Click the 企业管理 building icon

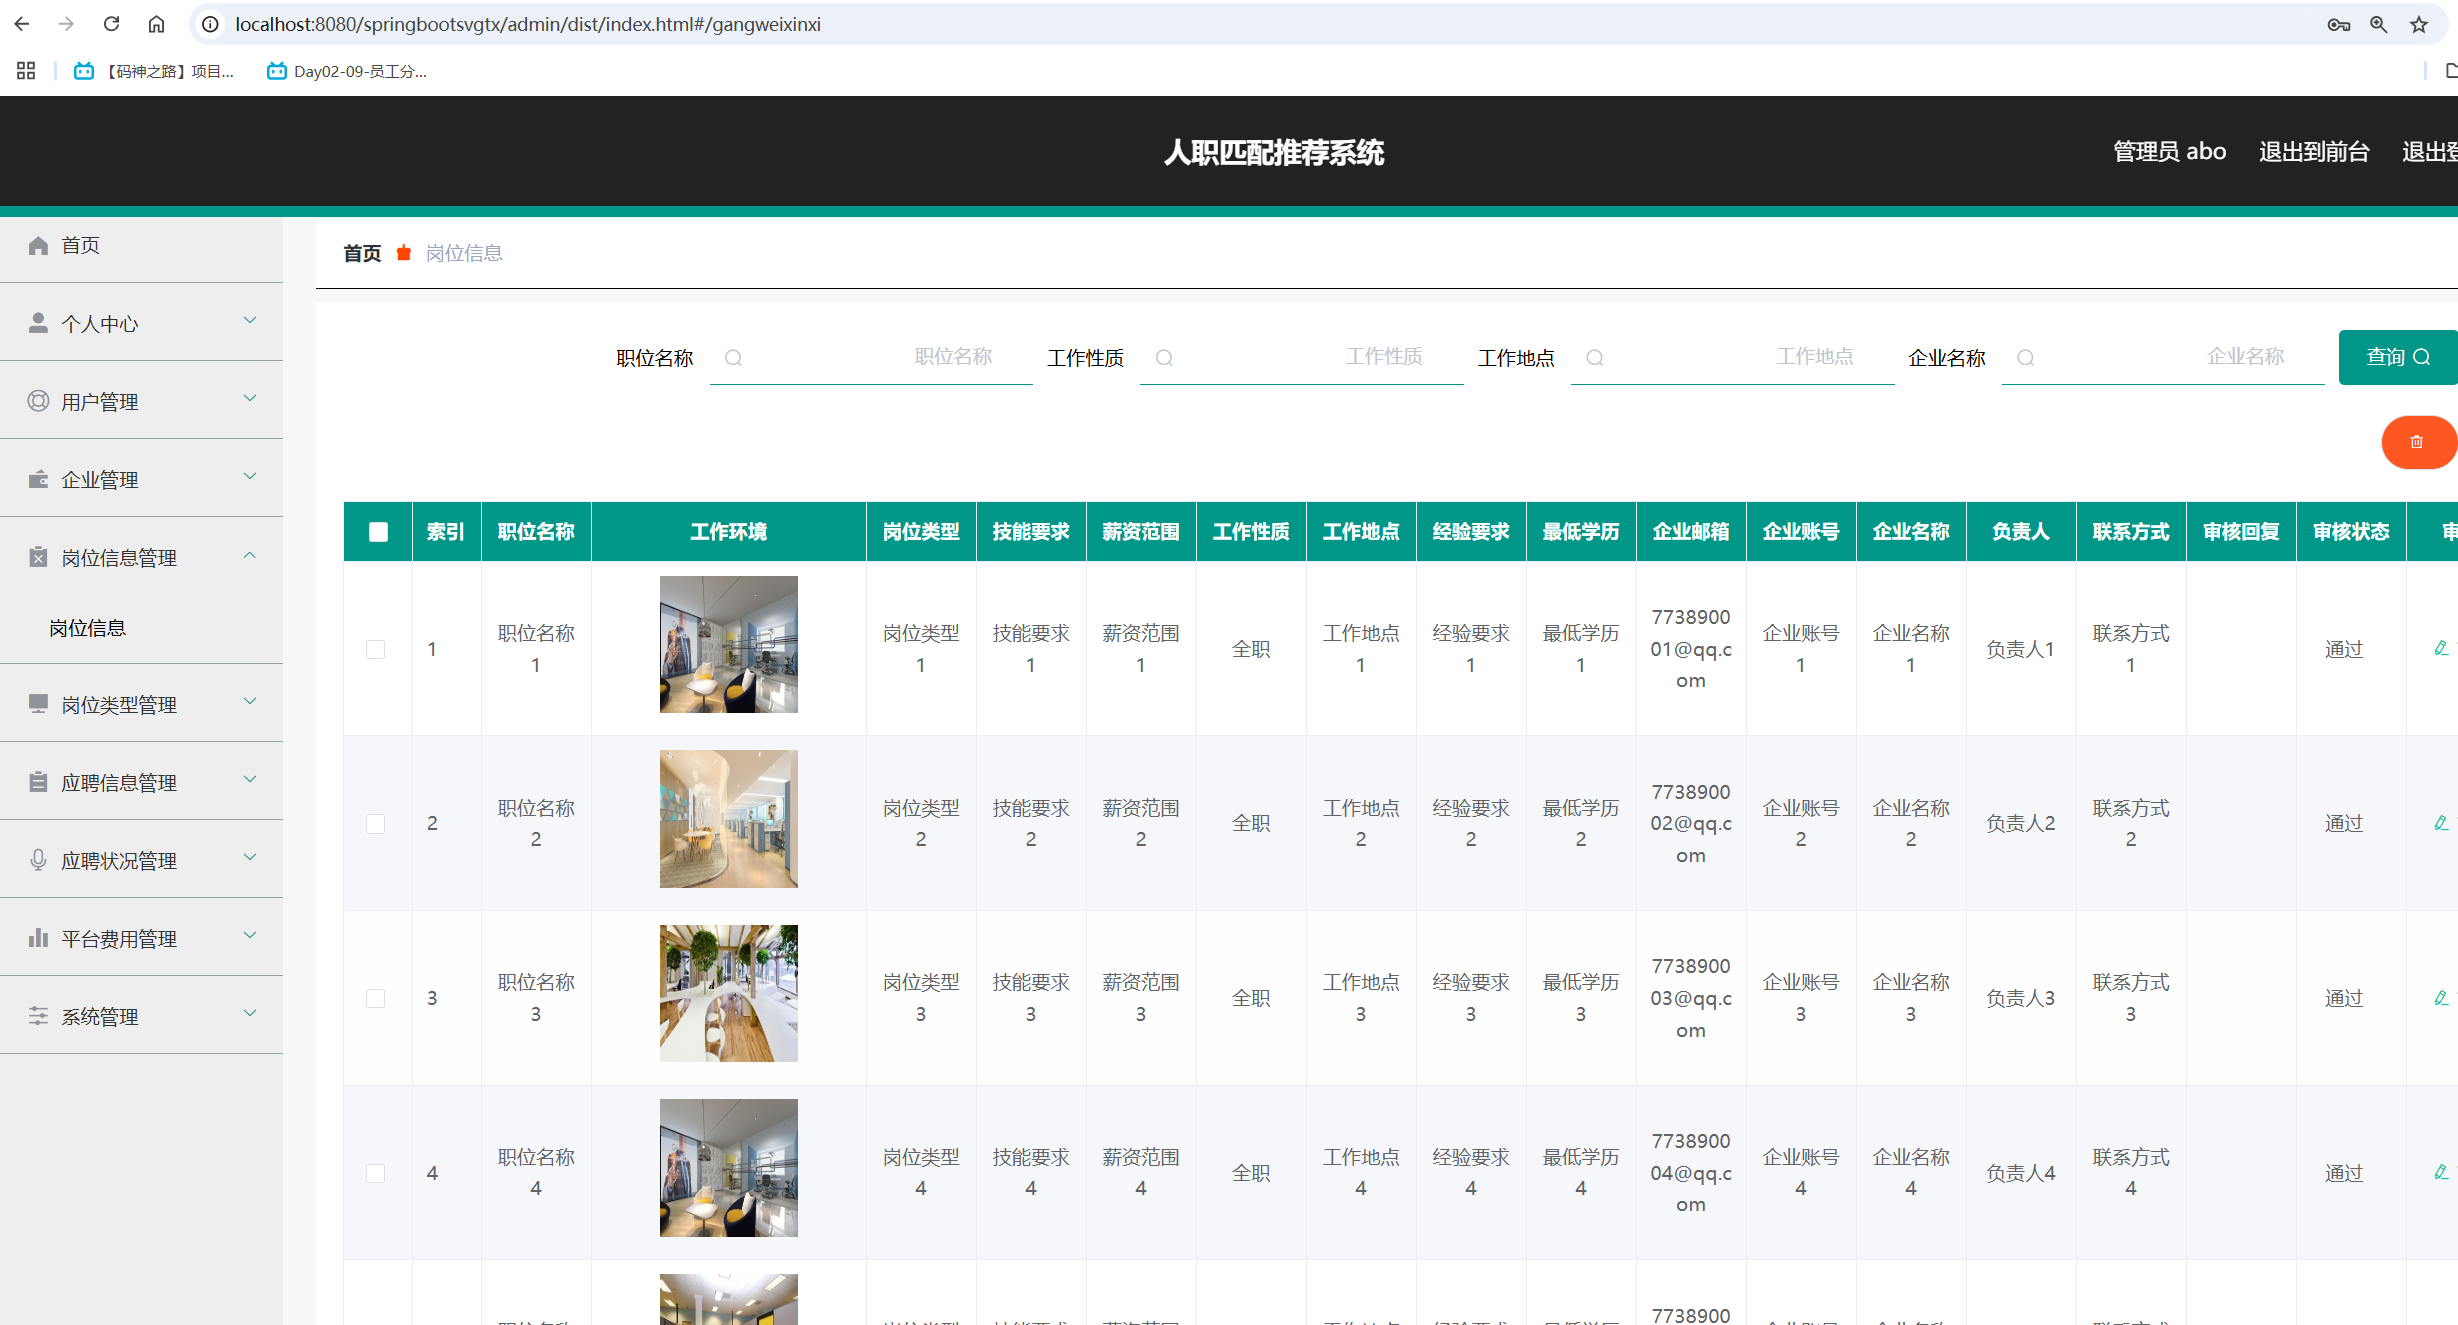(38, 478)
